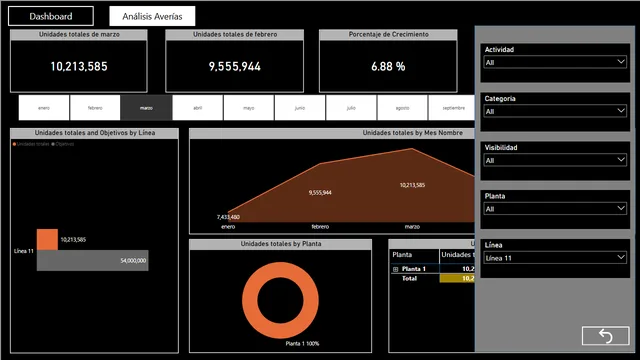This screenshot has height=360, width=640.
Task: Switch to Análisis Averías page
Action: 152,16
